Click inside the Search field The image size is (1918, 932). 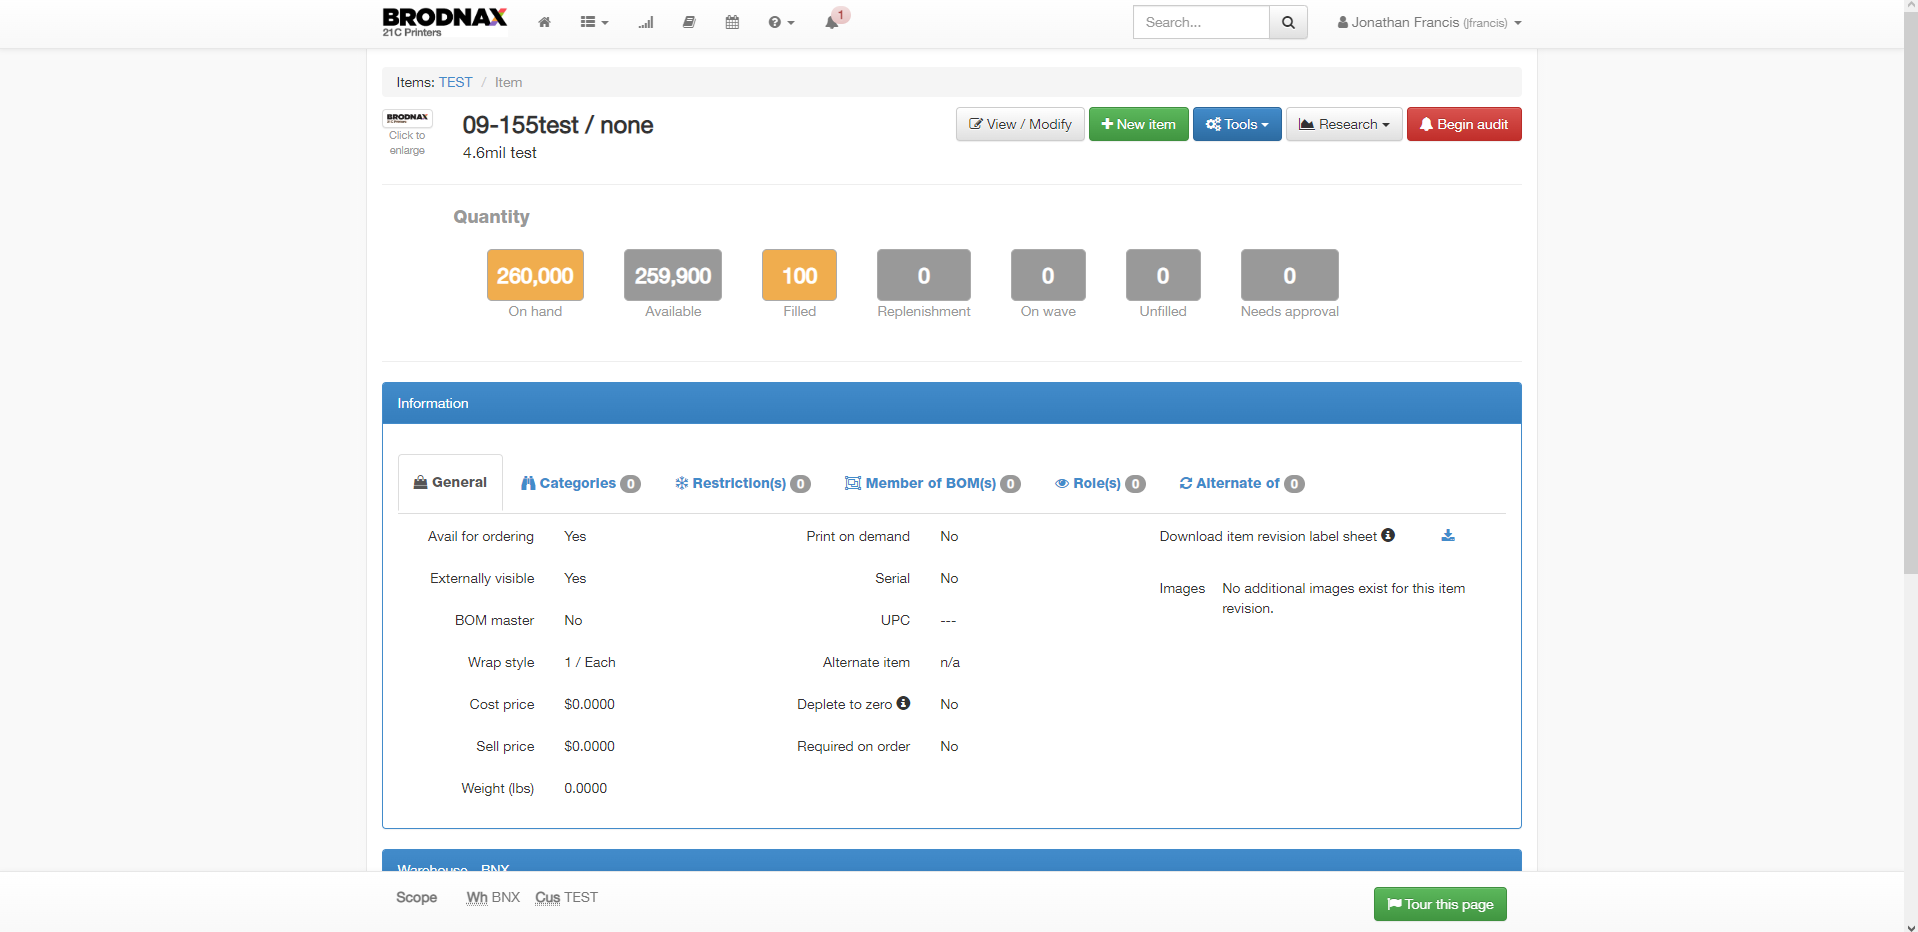[1201, 22]
